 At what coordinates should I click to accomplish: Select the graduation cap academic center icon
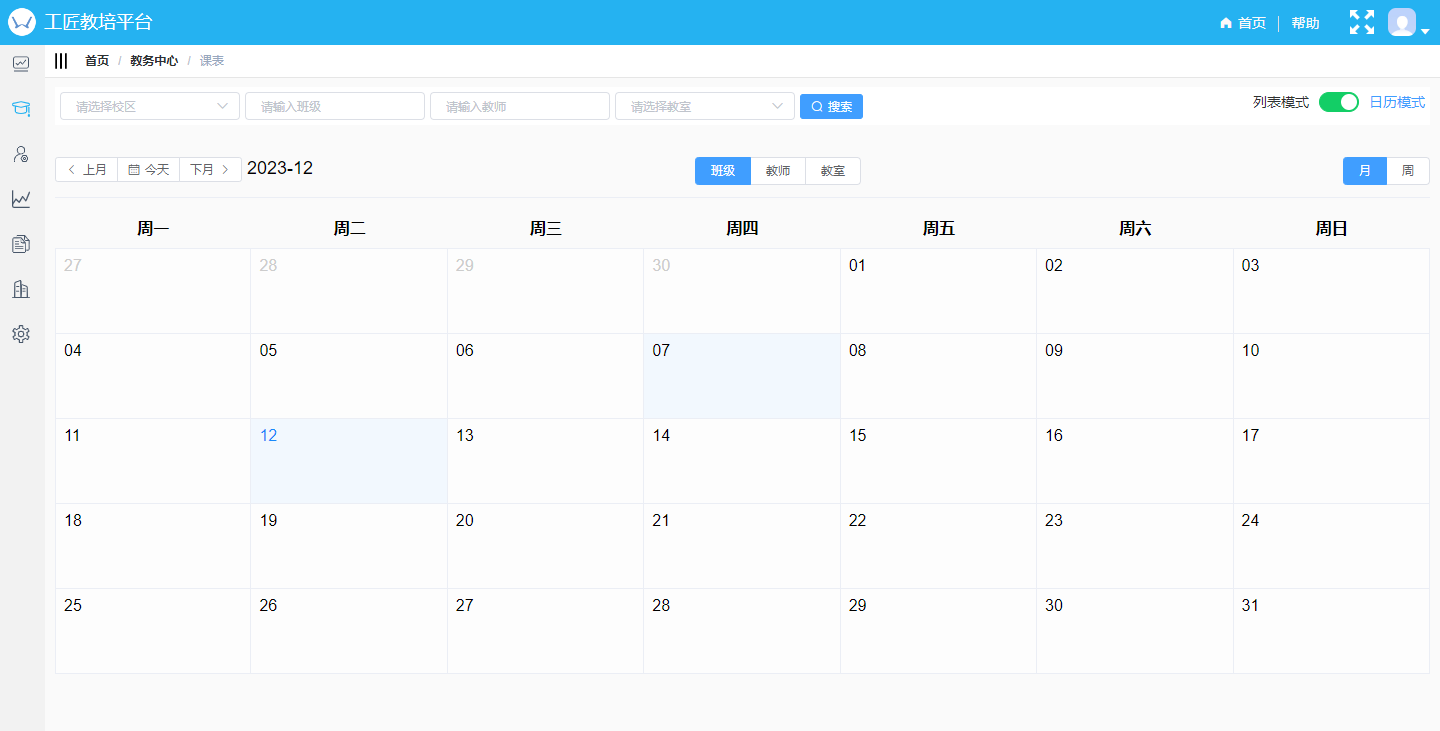click(x=21, y=108)
